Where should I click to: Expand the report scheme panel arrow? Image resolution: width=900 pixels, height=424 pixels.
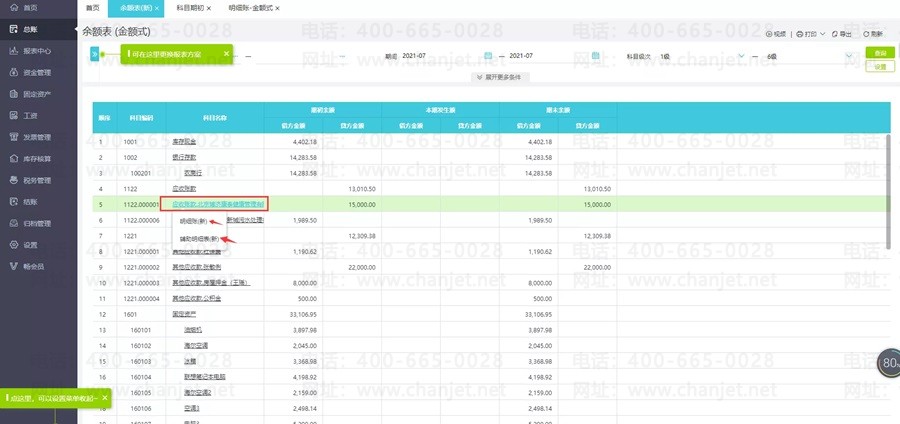(94, 55)
